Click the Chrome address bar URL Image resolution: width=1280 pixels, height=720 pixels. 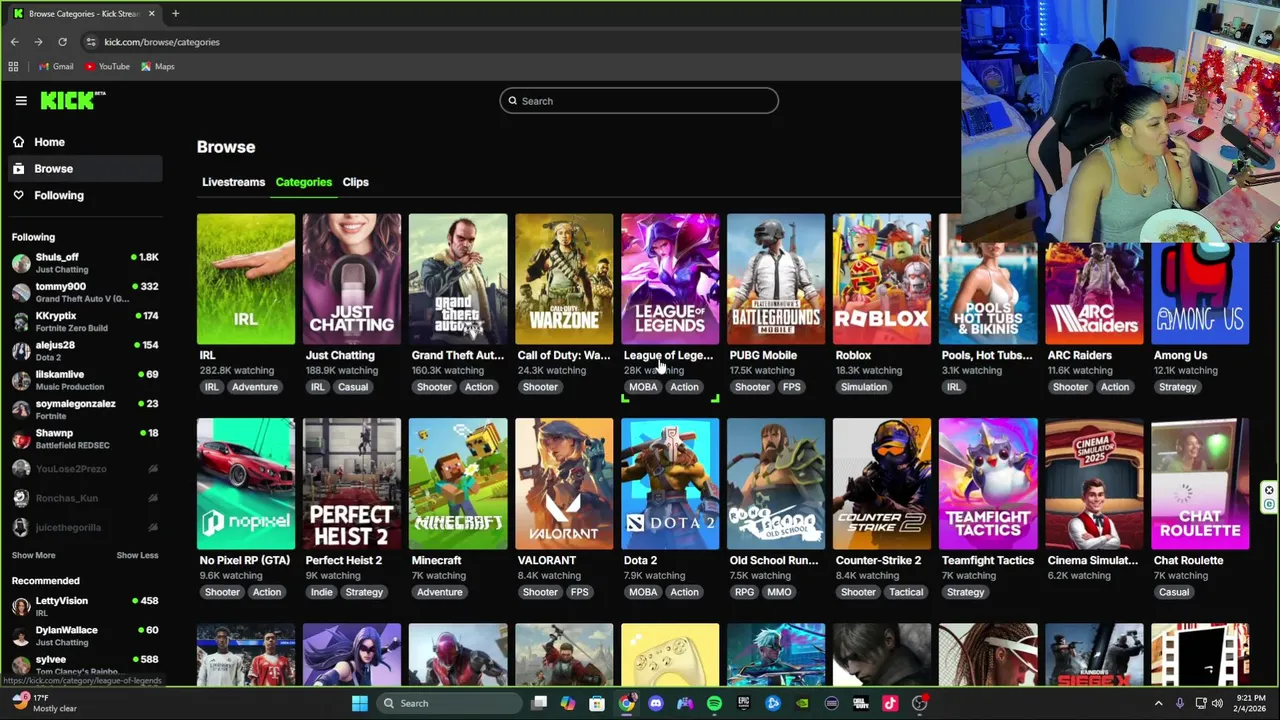click(x=162, y=42)
